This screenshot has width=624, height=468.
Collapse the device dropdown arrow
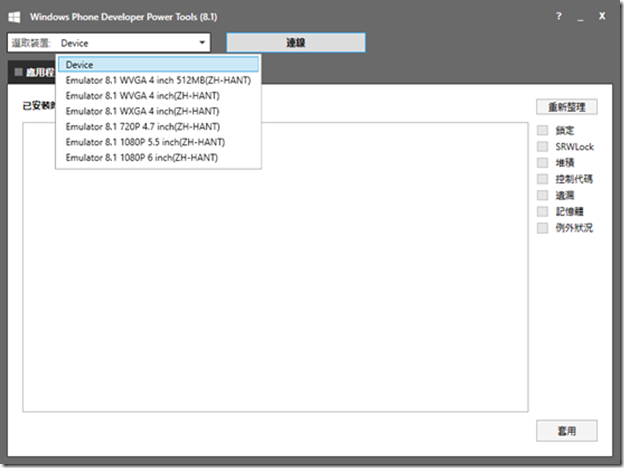point(202,43)
